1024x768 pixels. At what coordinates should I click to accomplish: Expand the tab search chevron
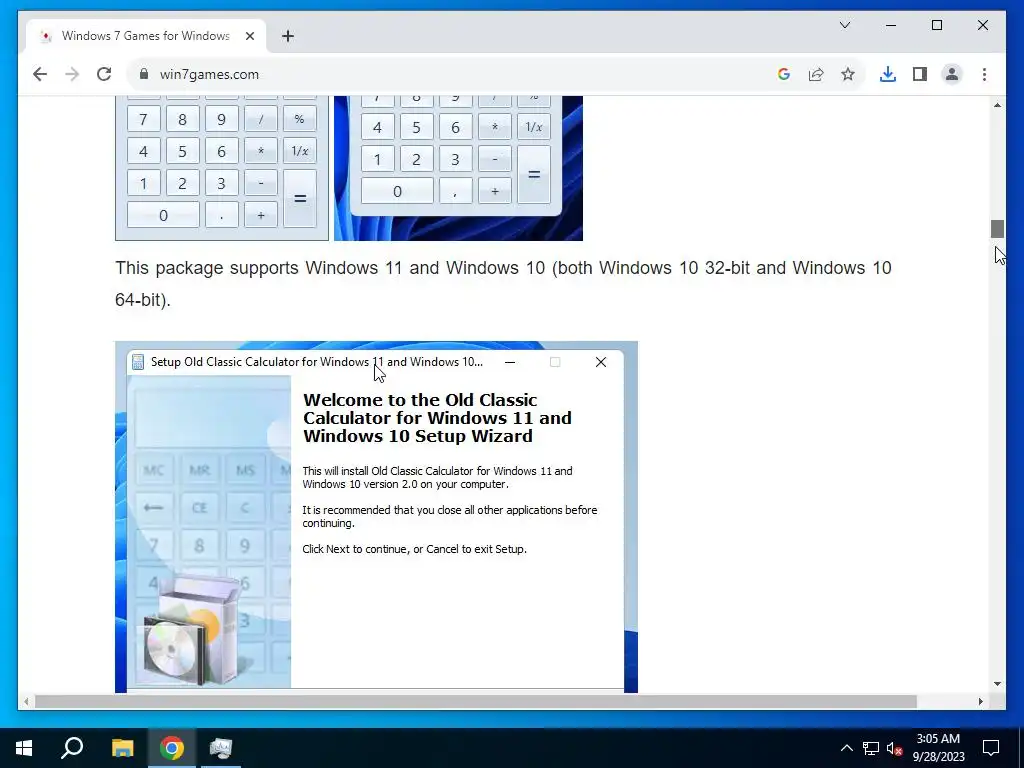(x=844, y=25)
